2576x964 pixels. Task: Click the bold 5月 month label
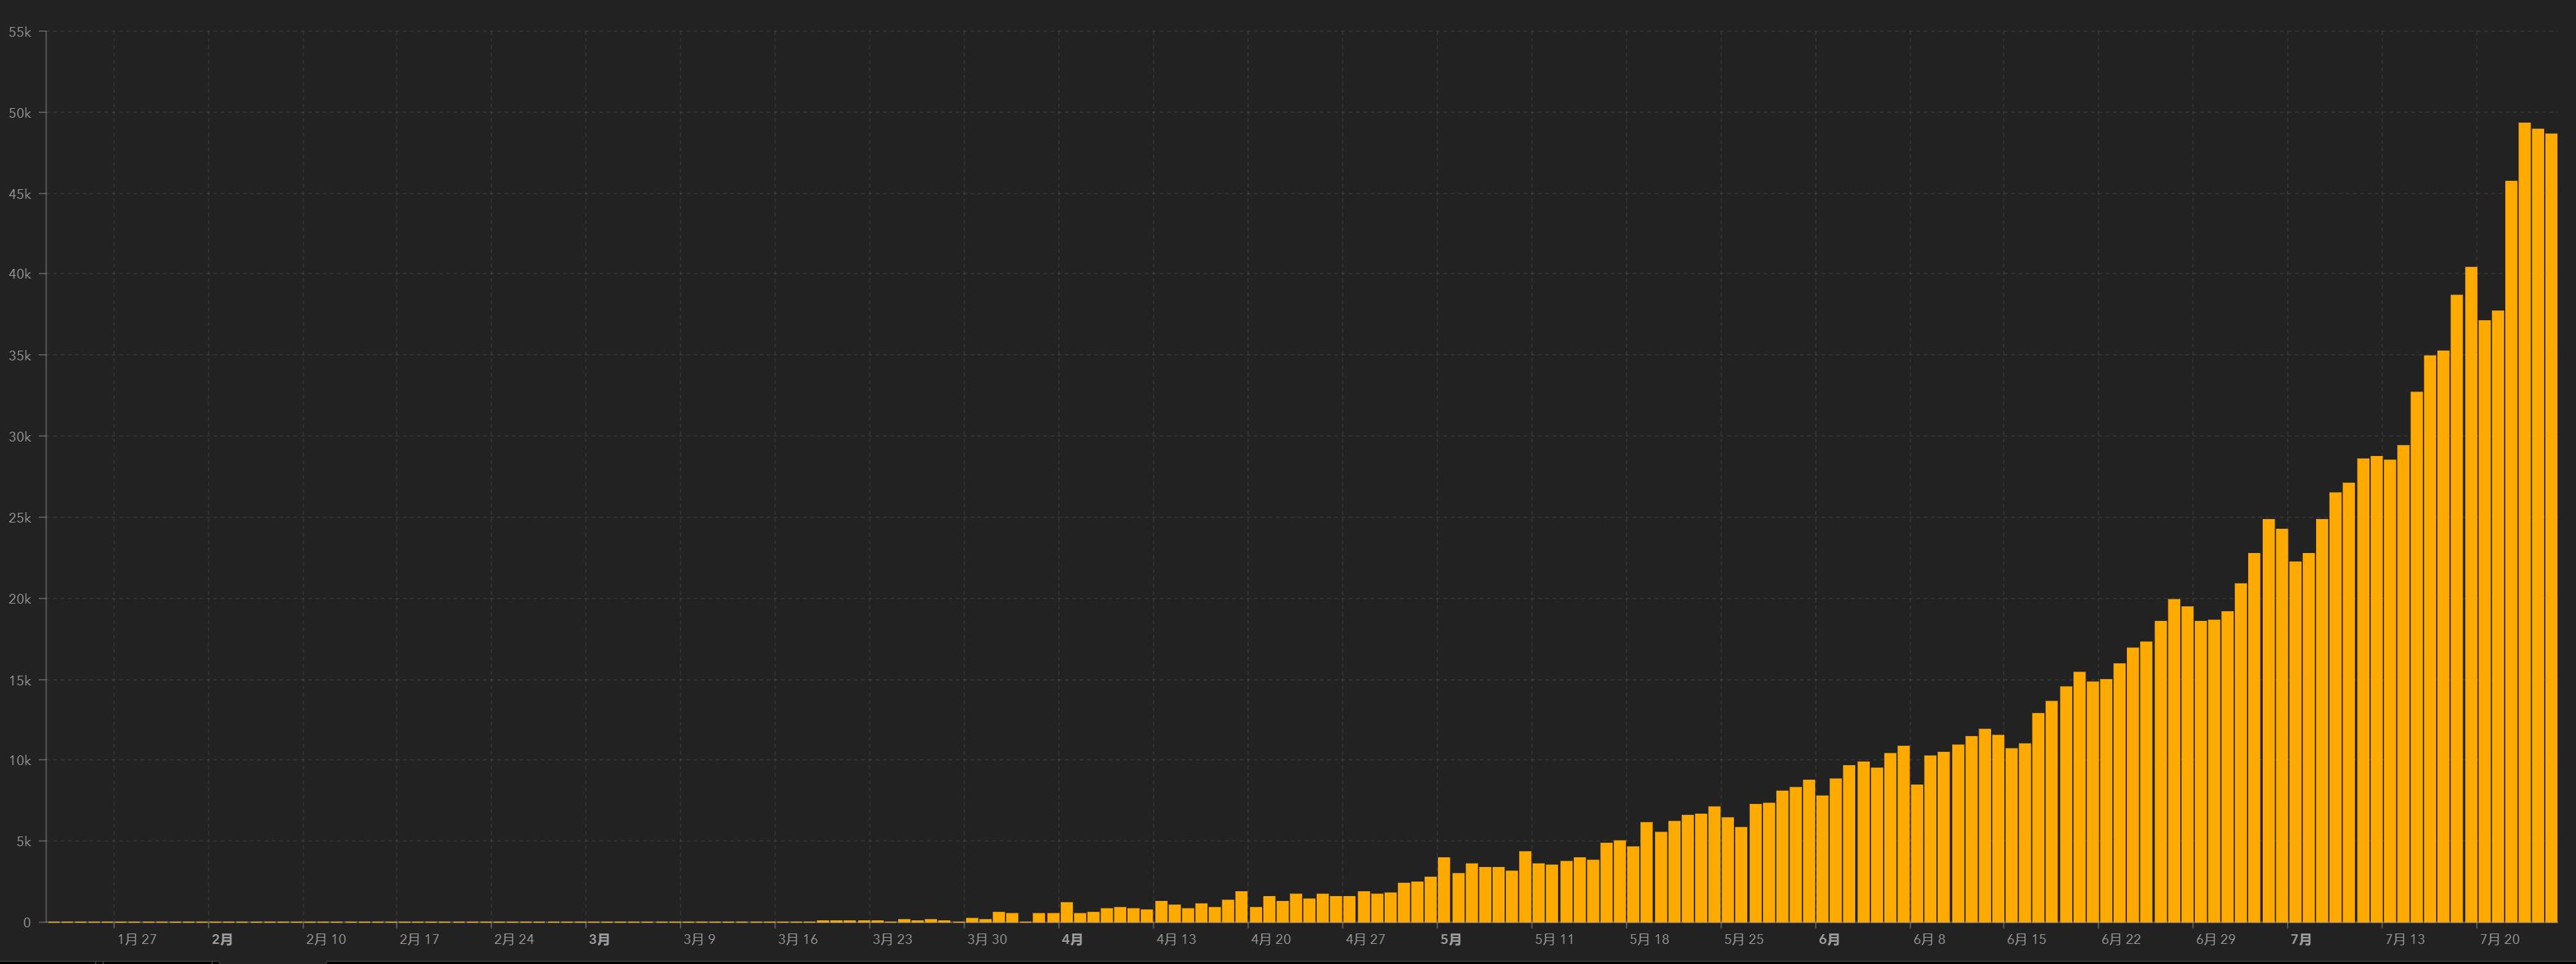point(1450,939)
